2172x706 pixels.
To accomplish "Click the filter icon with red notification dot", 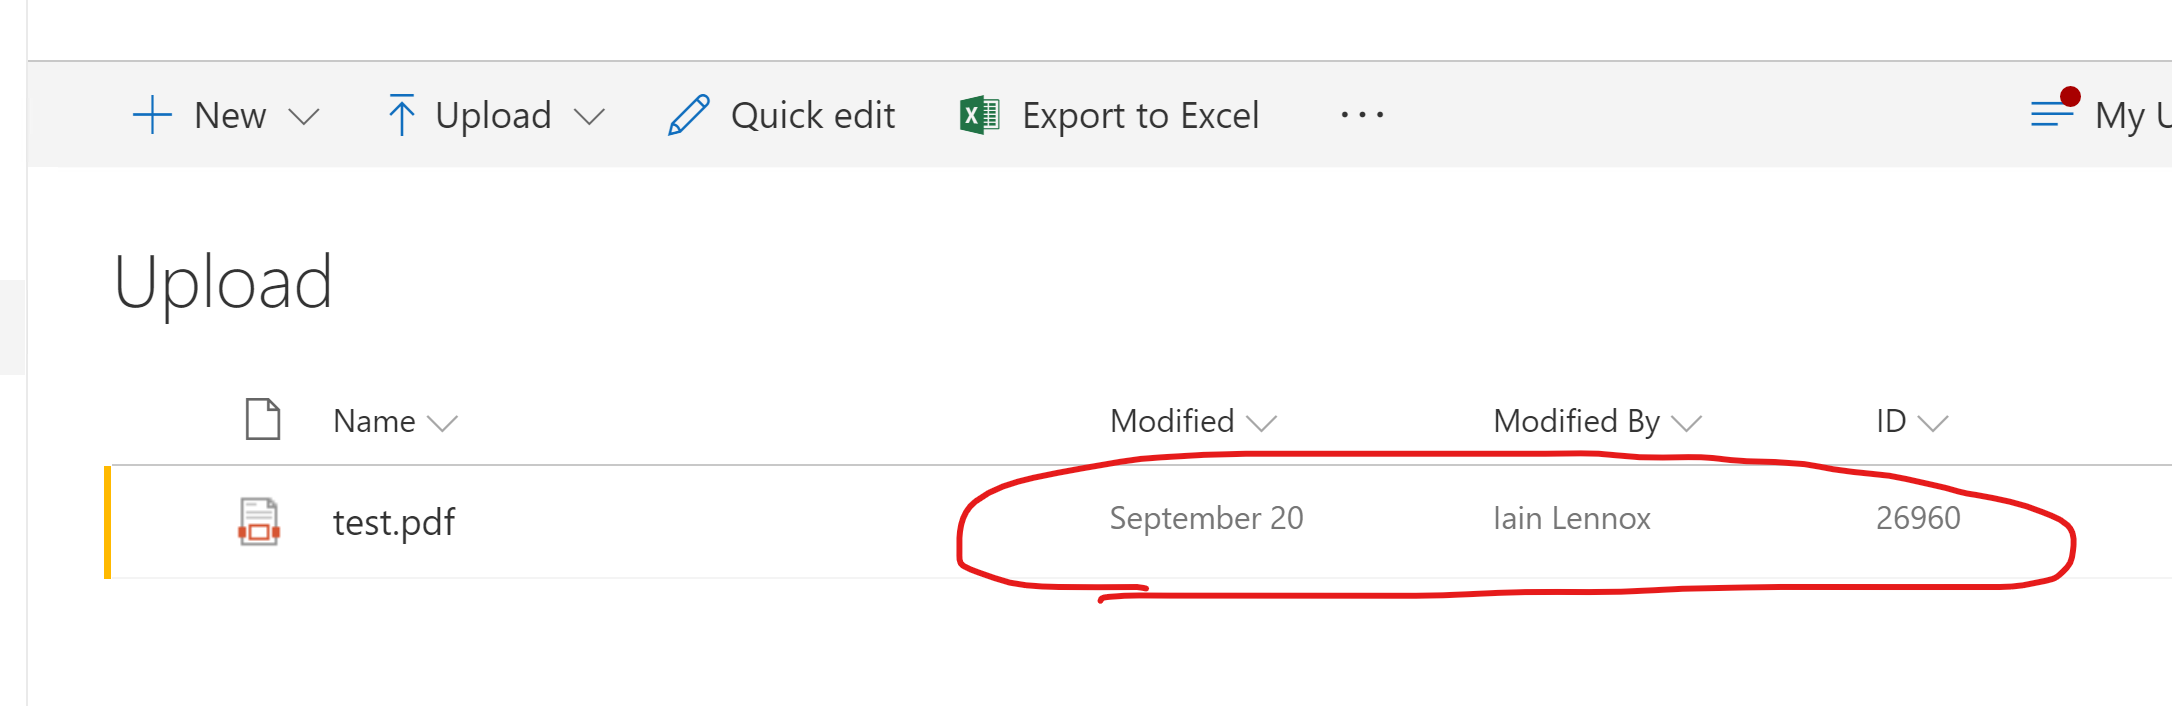I will 2050,113.
